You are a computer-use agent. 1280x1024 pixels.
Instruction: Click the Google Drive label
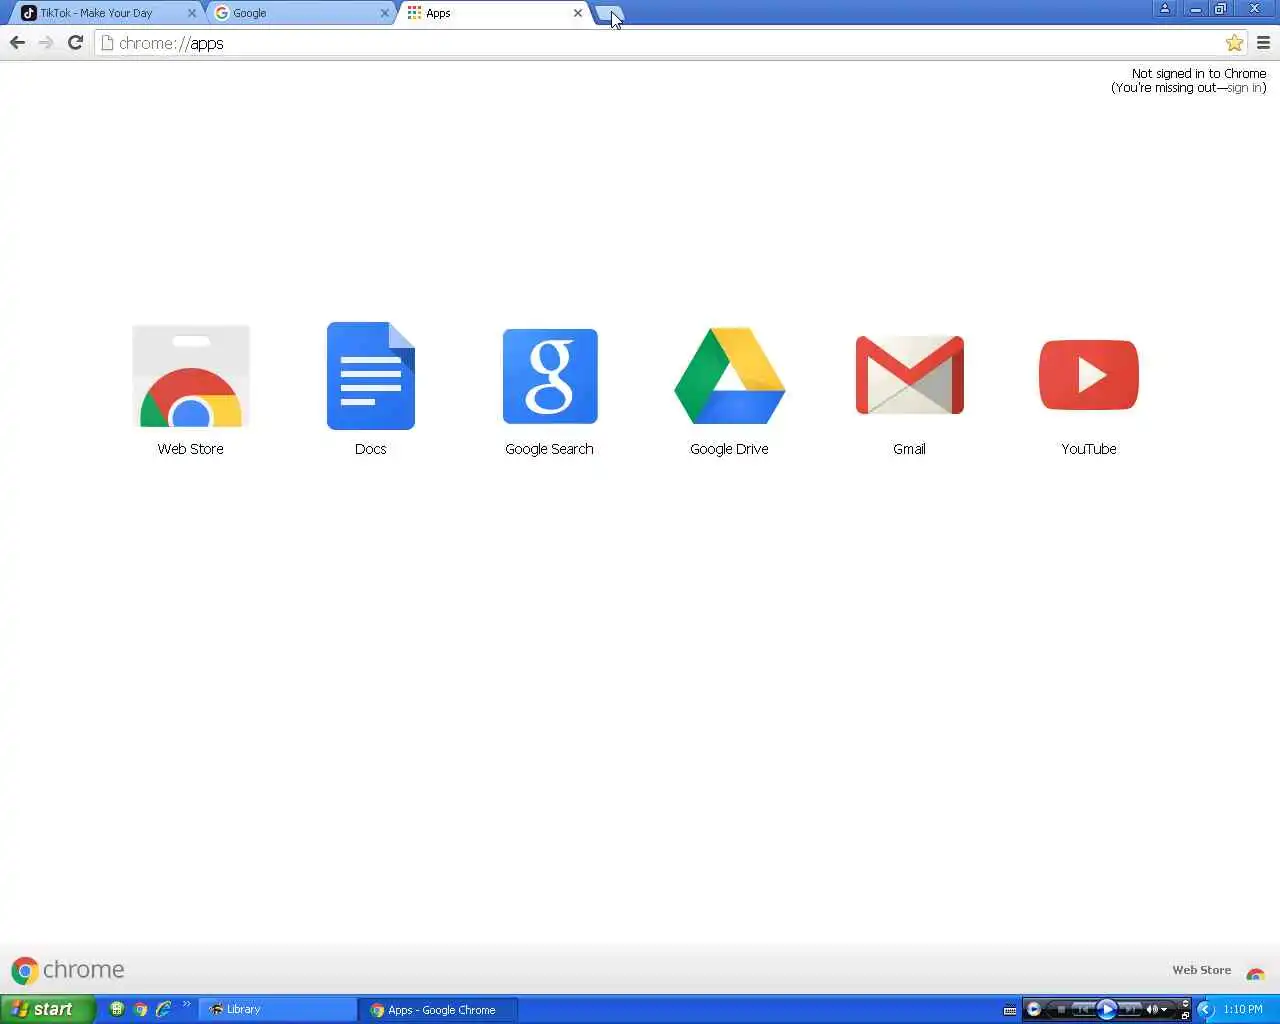pyautogui.click(x=730, y=449)
